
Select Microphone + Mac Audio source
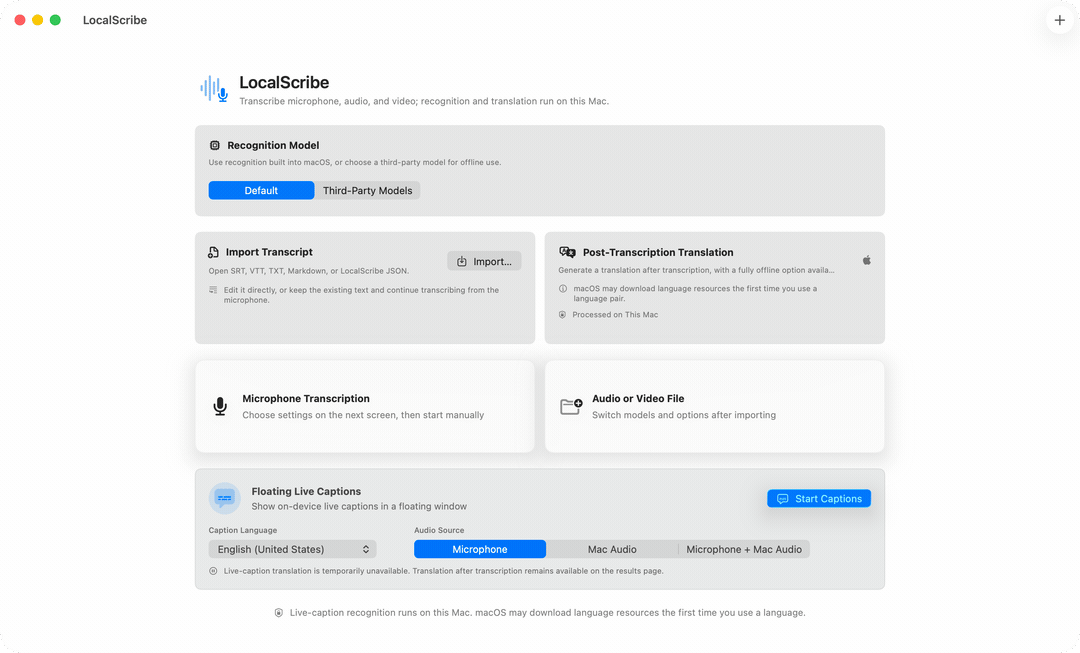click(x=744, y=549)
